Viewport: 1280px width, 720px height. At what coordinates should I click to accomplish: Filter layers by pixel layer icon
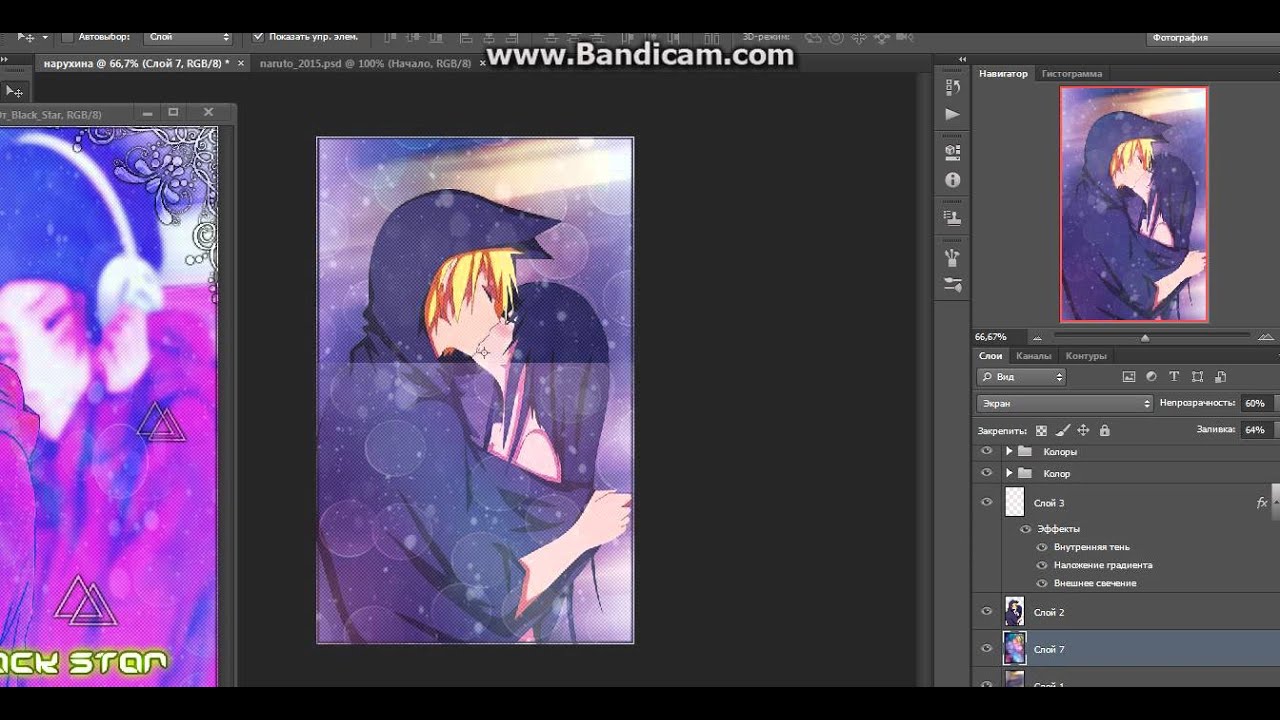point(1129,377)
